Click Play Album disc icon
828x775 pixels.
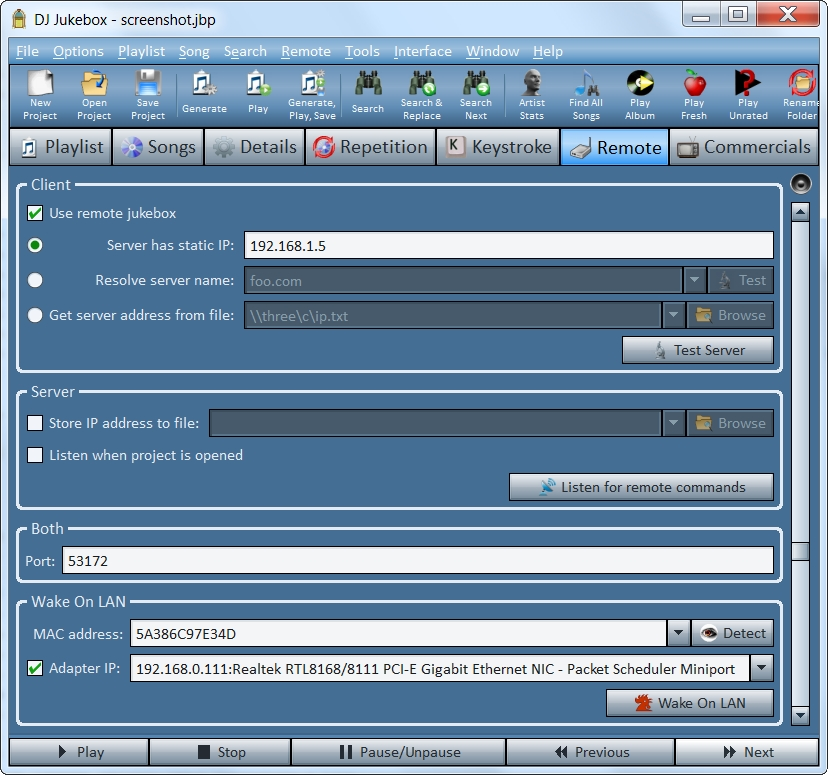point(640,95)
